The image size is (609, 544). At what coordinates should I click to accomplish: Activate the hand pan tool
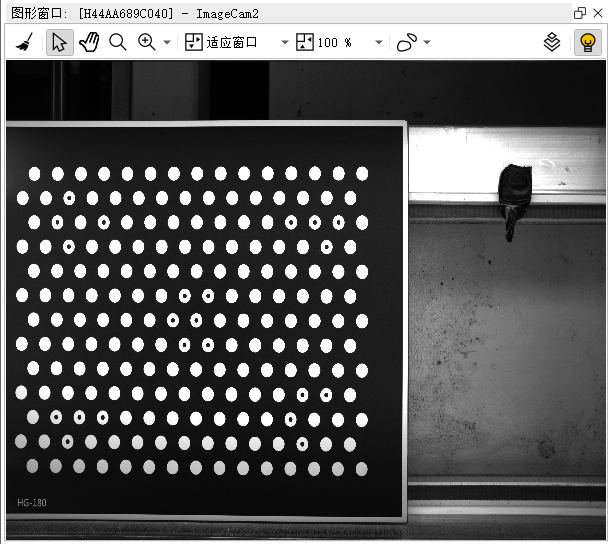click(89, 42)
